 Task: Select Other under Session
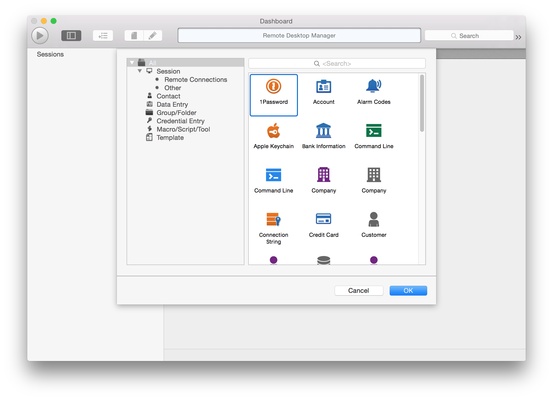click(x=172, y=88)
